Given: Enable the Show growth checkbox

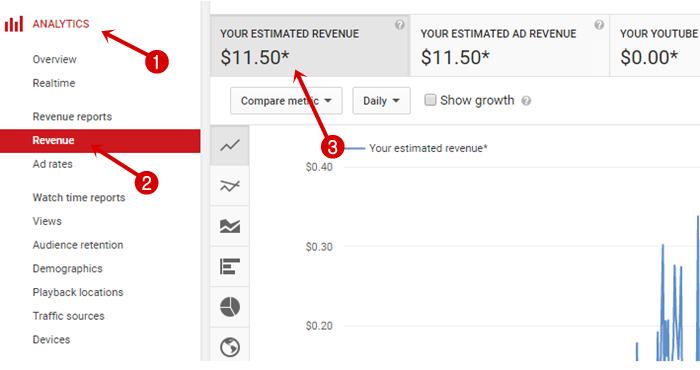Looking at the screenshot, I should pos(430,100).
